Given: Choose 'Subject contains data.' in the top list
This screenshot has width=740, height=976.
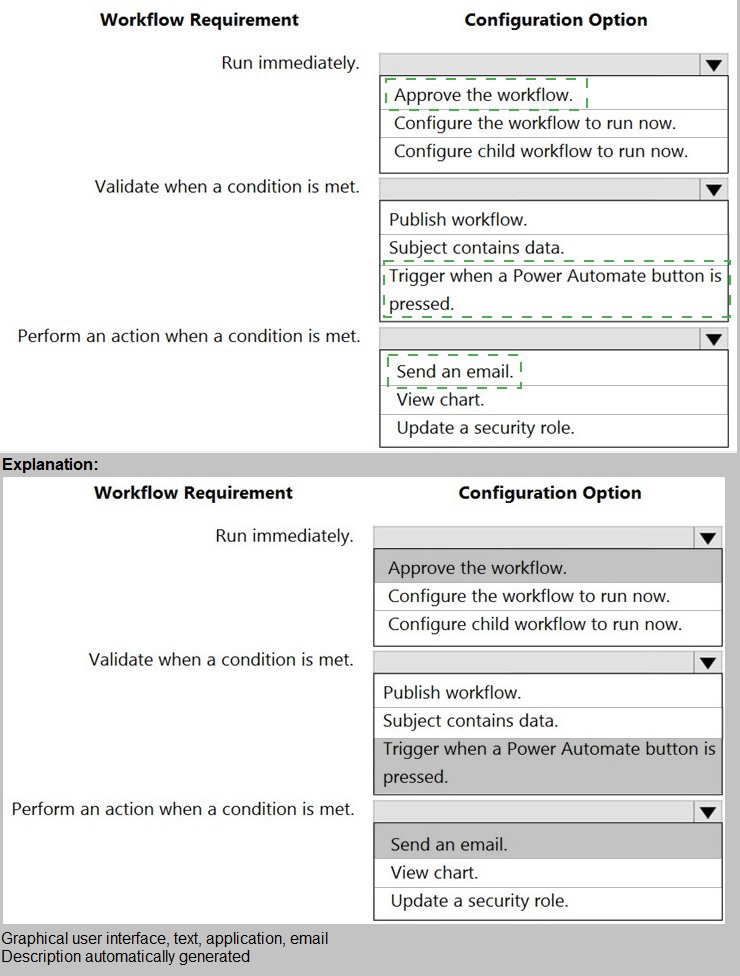Looking at the screenshot, I should 476,248.
